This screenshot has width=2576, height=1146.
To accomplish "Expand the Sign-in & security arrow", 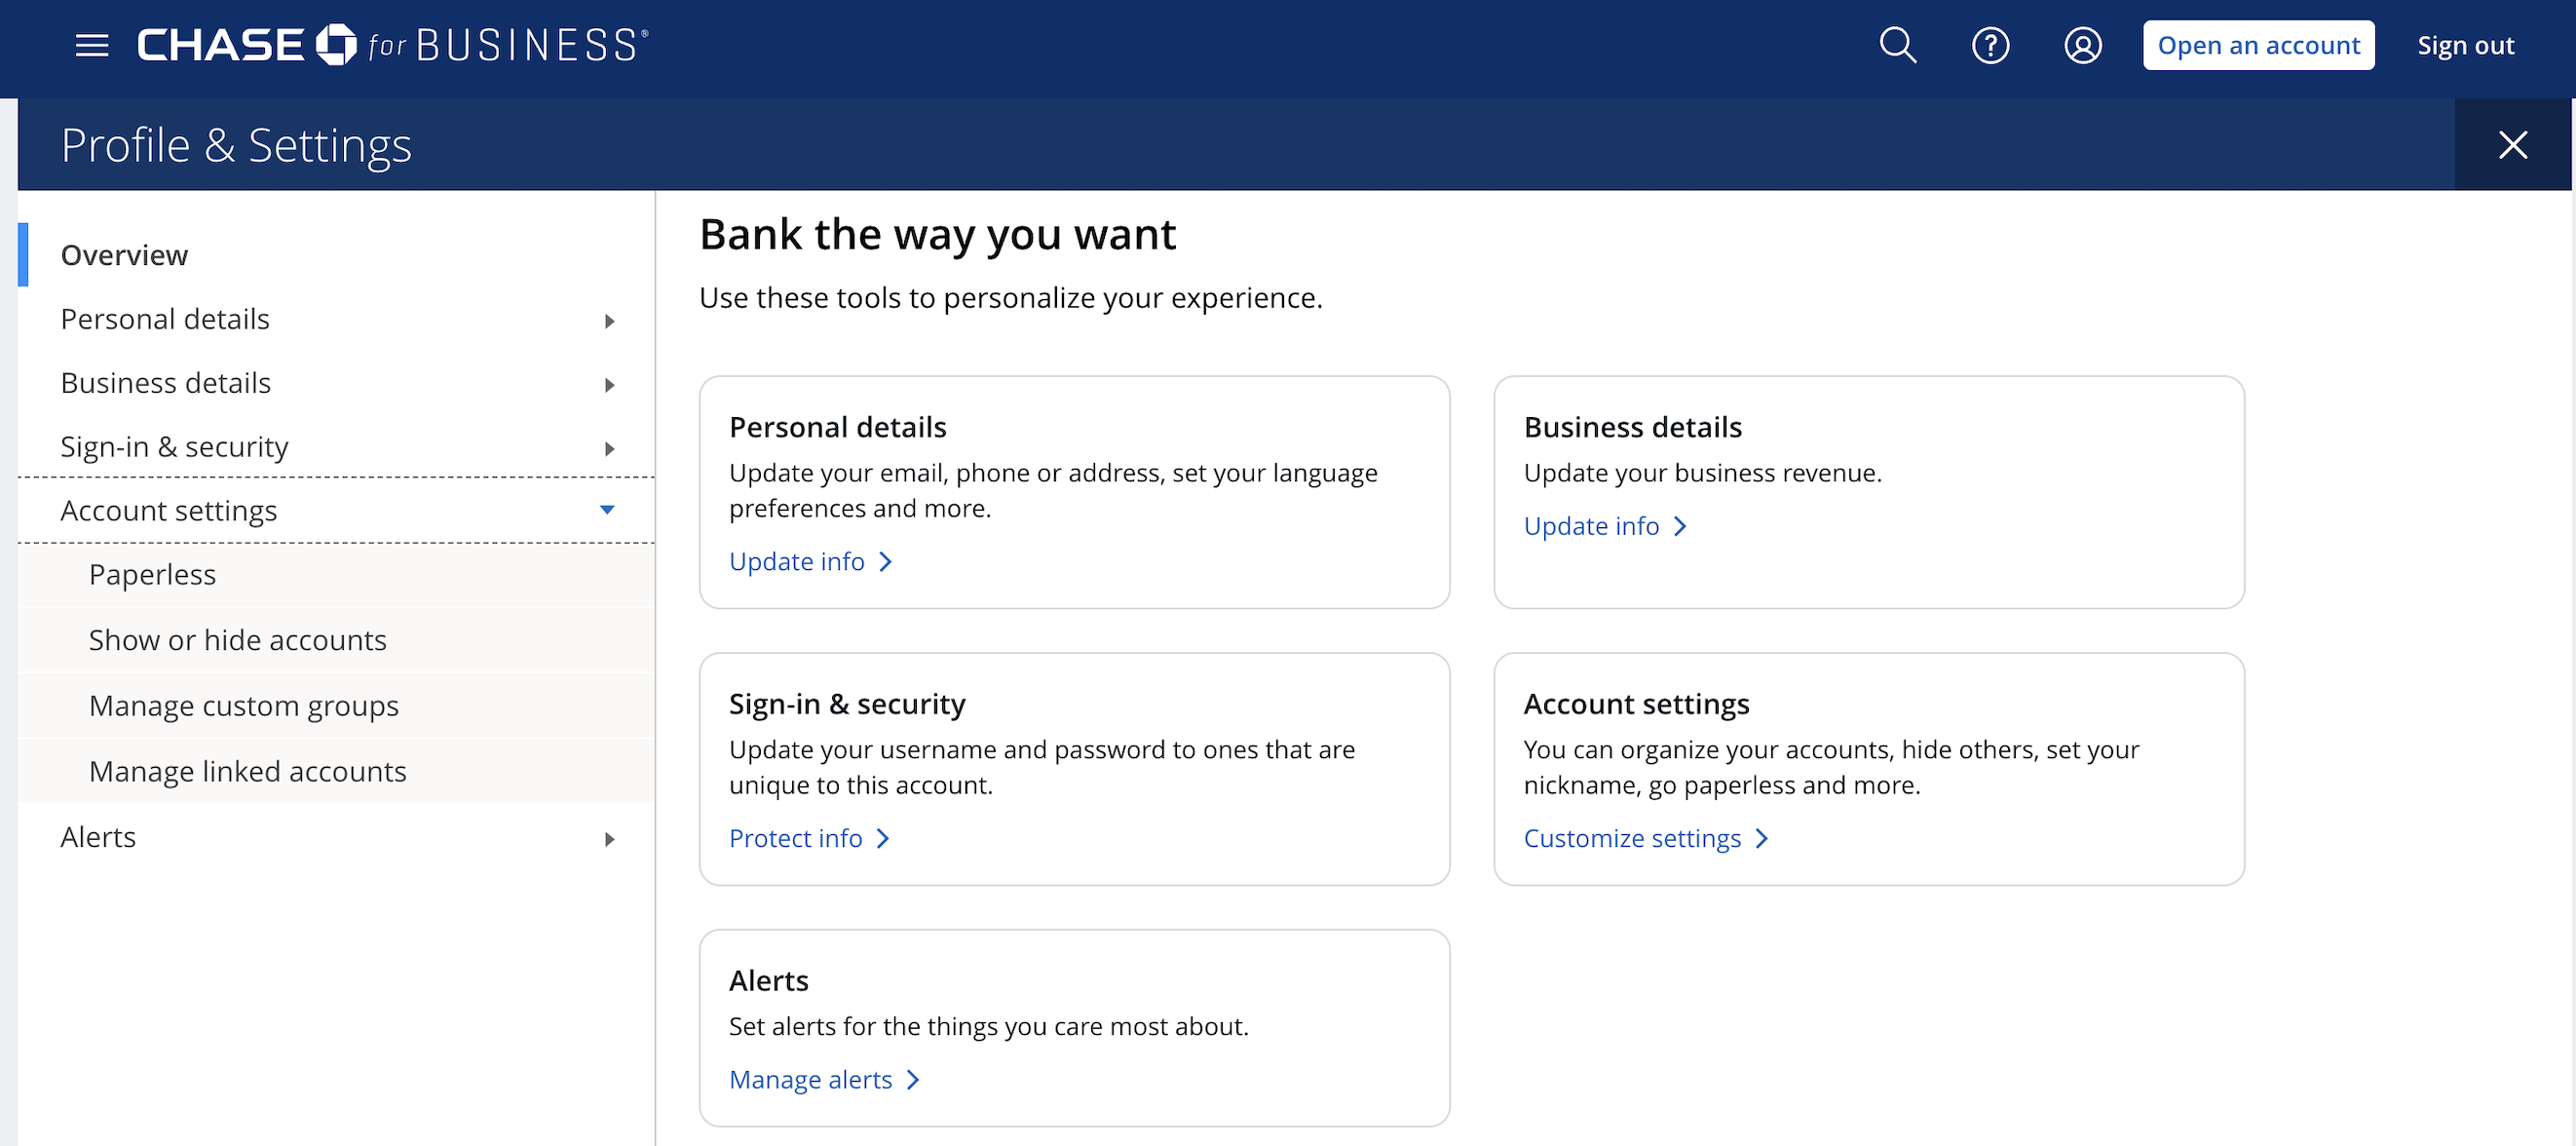I will point(609,449).
